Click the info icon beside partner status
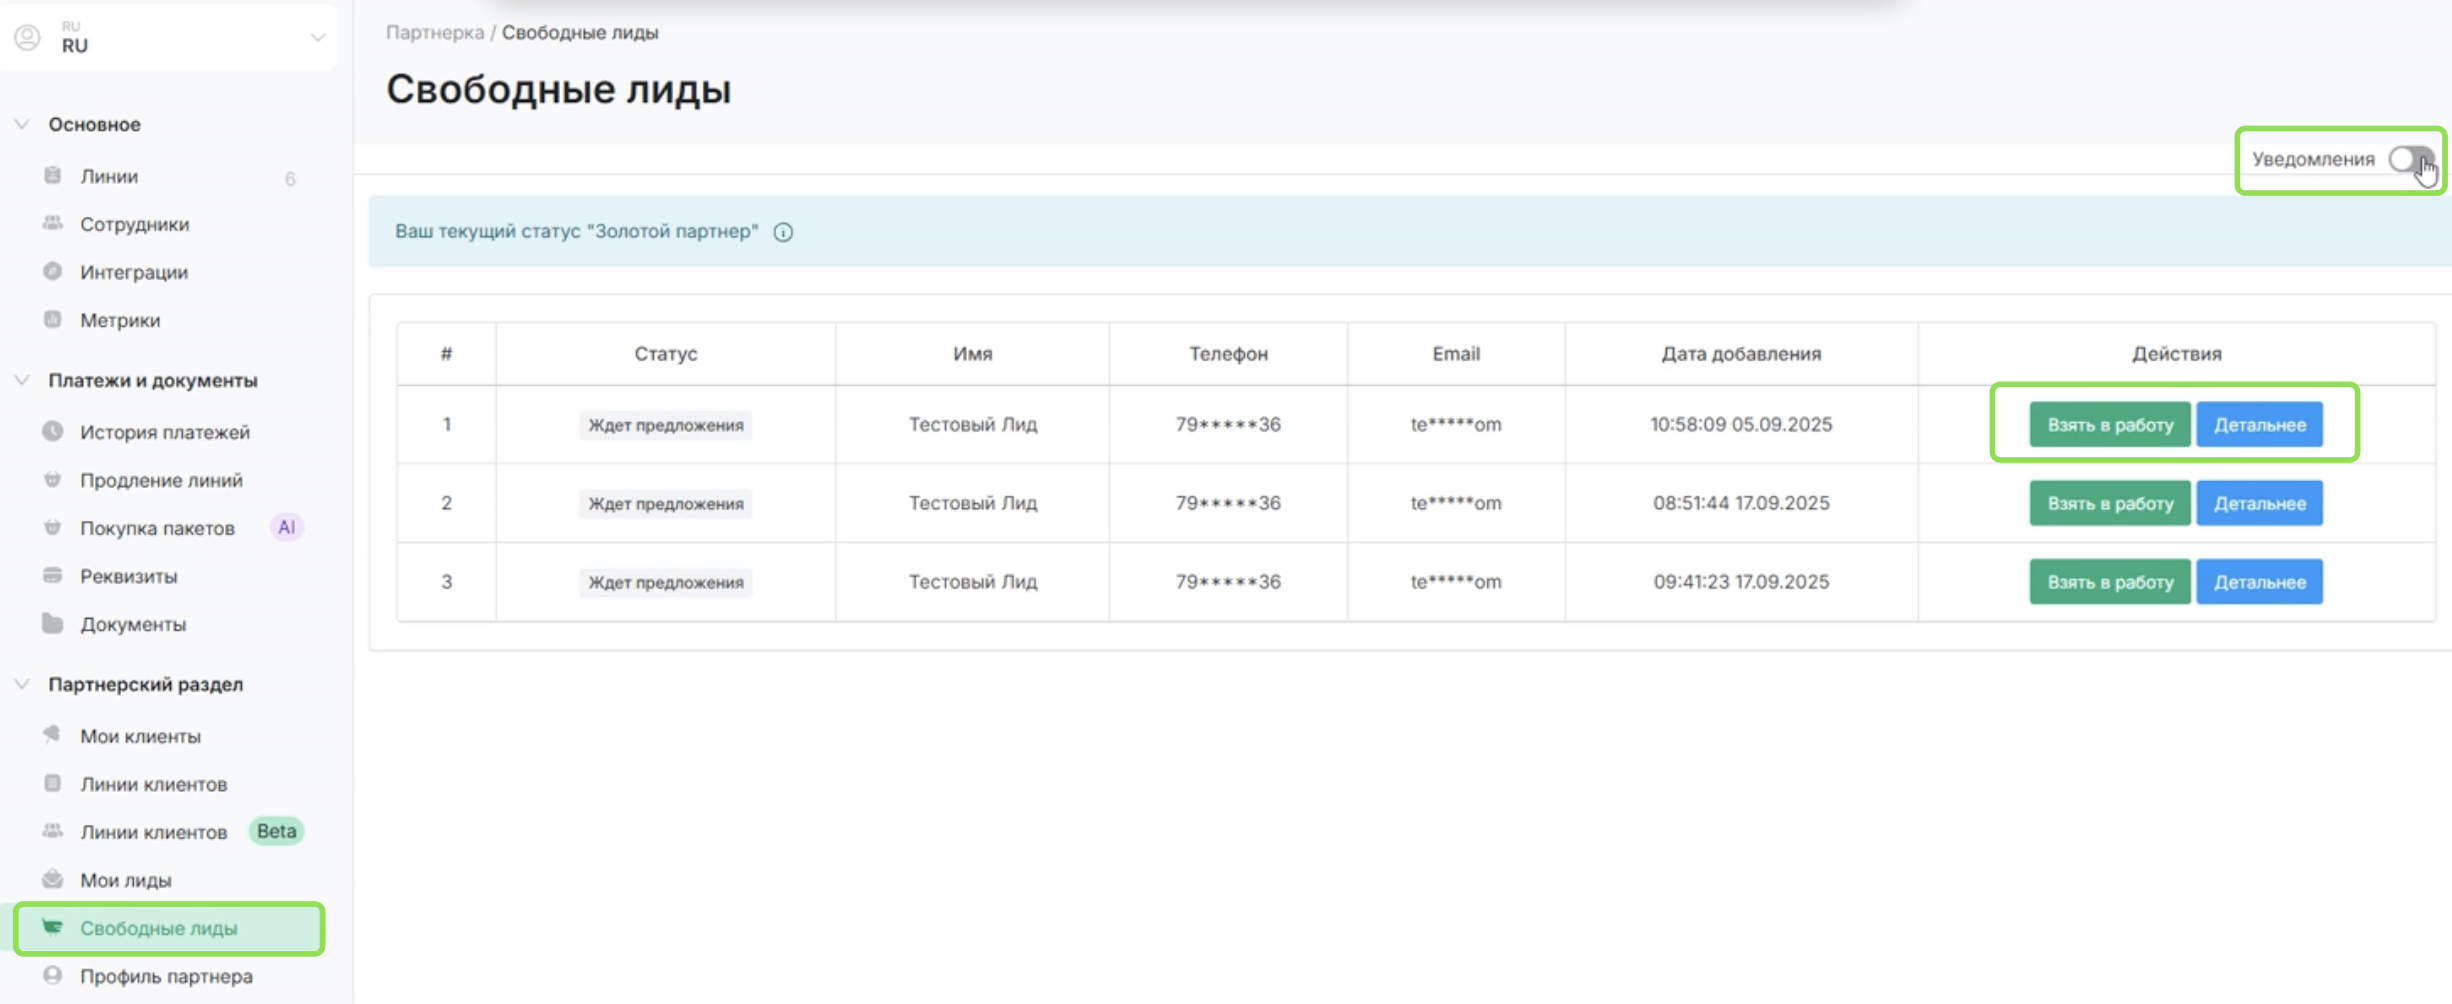The image size is (2452, 1004). 783,232
